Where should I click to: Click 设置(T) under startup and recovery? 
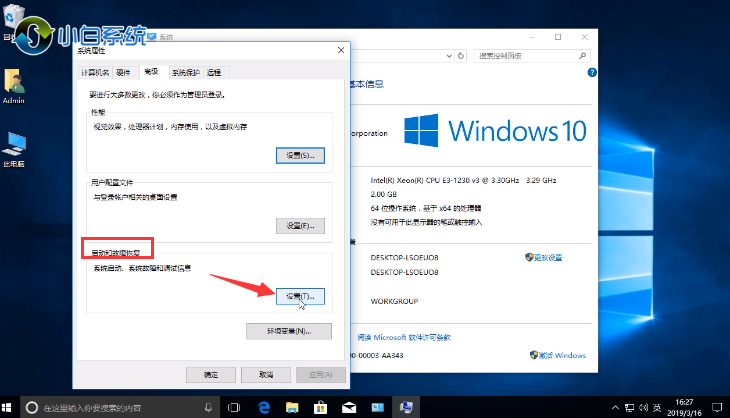click(x=300, y=297)
